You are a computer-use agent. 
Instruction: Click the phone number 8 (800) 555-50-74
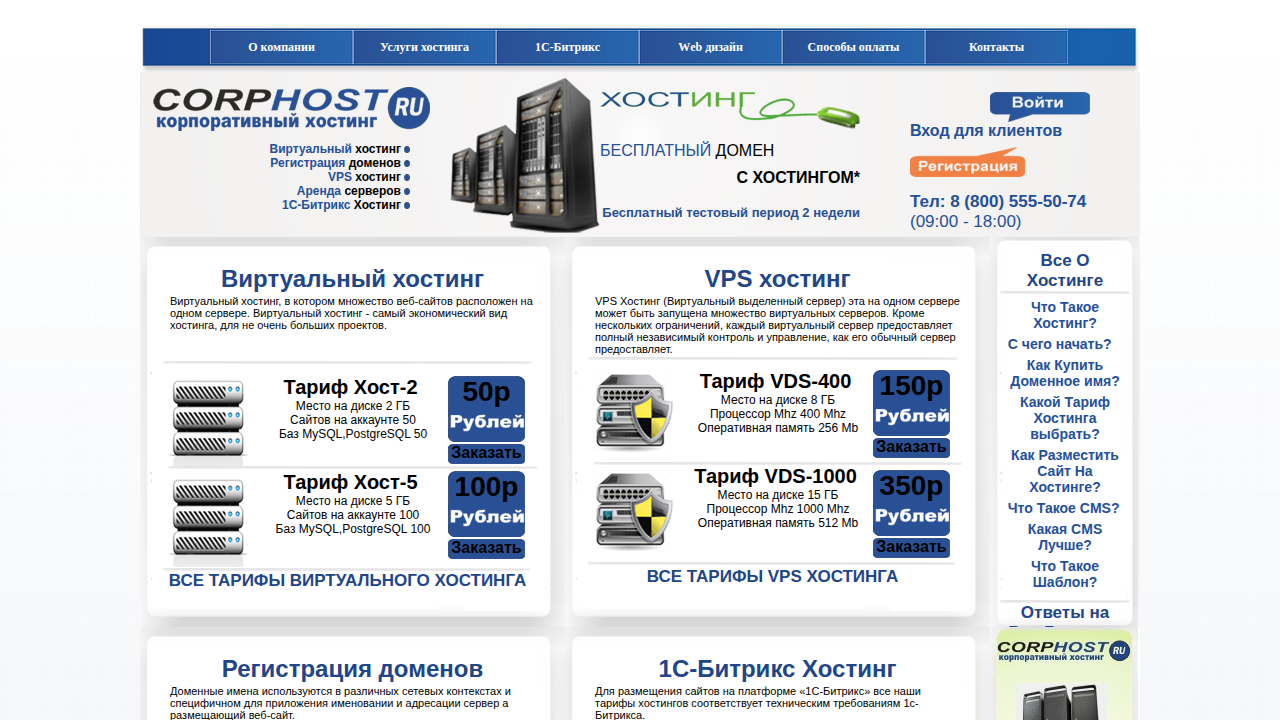[x=1018, y=201]
